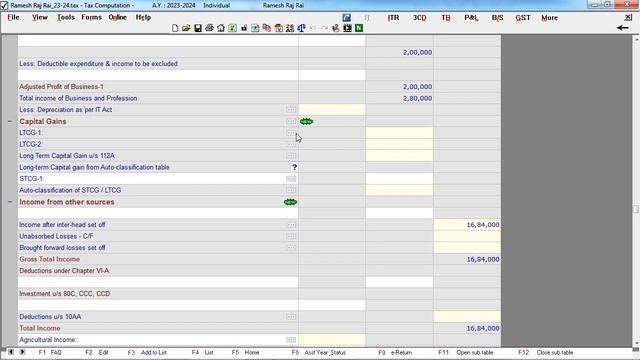The image size is (640, 360).
Task: Click the green N toolbar icon
Action: 359,28
